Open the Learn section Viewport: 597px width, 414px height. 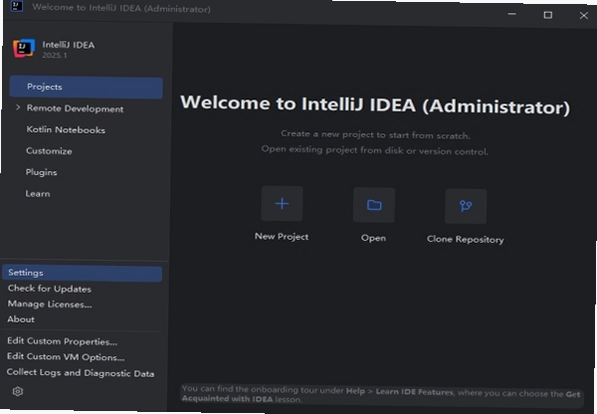pos(38,193)
